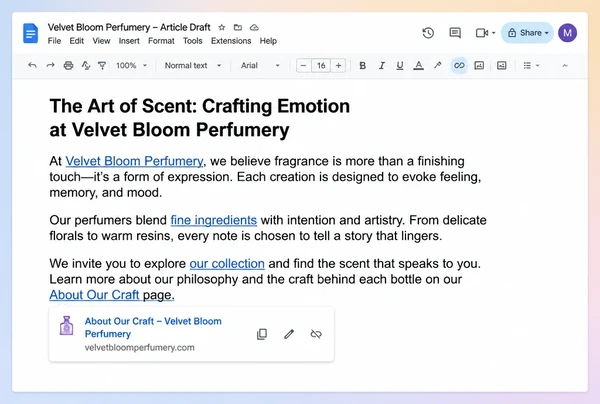Run spelling and grammar check
600x404 pixels.
coord(86,65)
